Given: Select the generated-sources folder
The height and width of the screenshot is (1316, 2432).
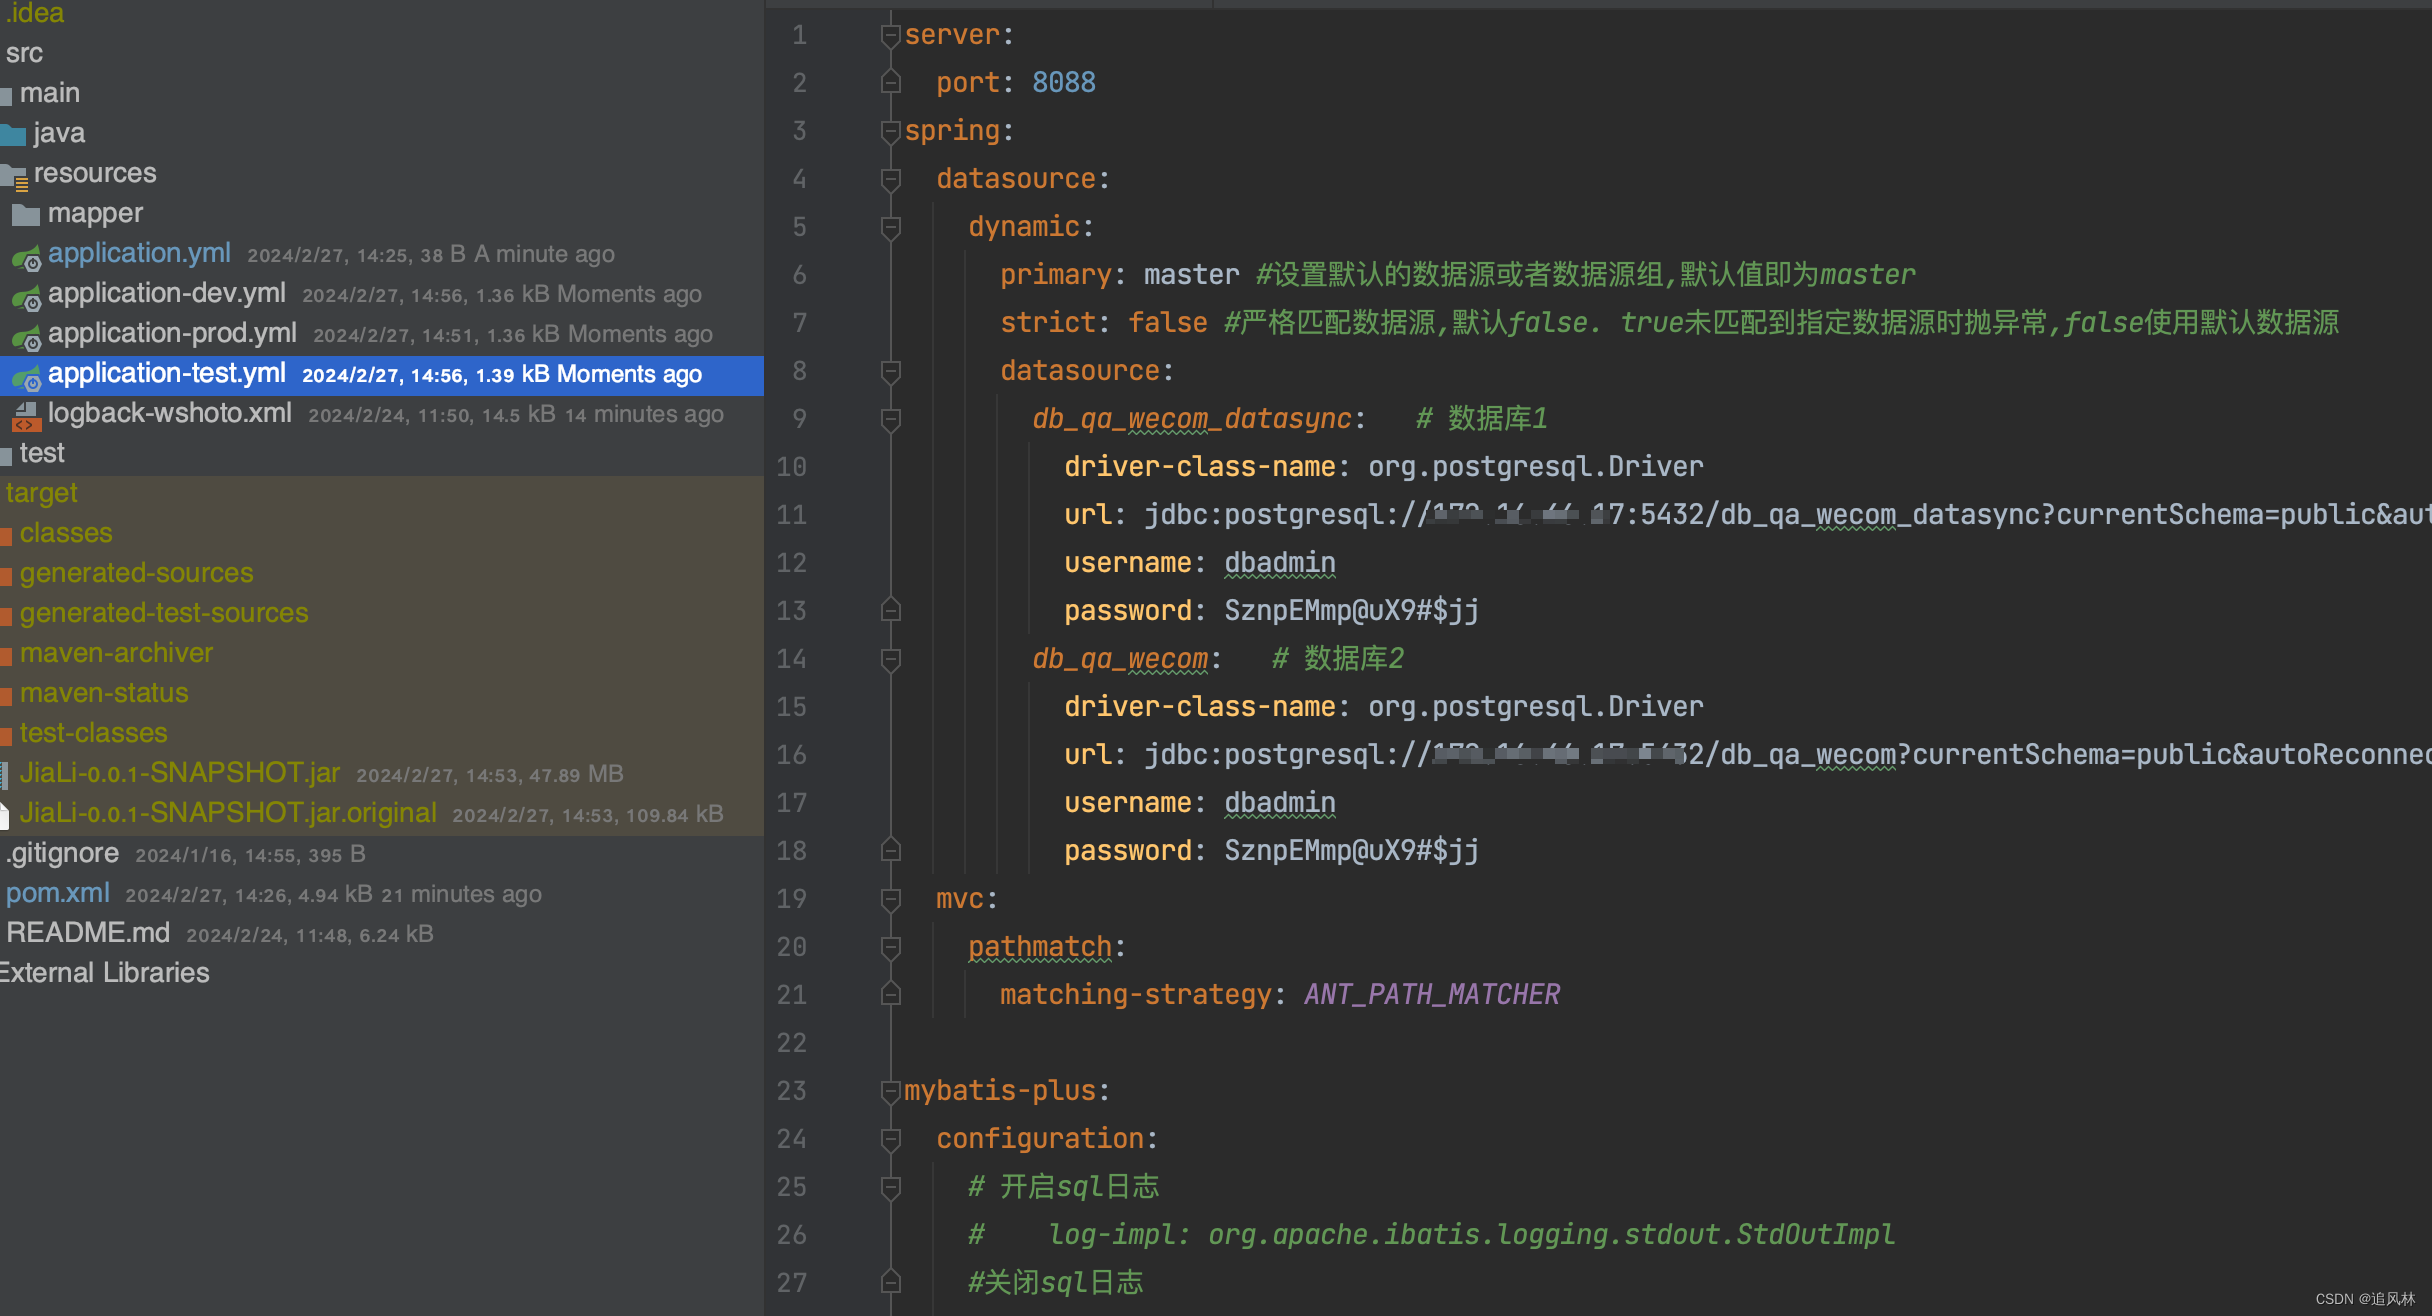Looking at the screenshot, I should [137, 573].
